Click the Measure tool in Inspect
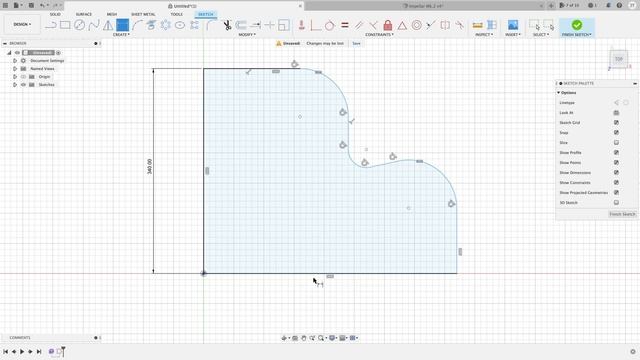The image size is (640, 360). [x=478, y=25]
